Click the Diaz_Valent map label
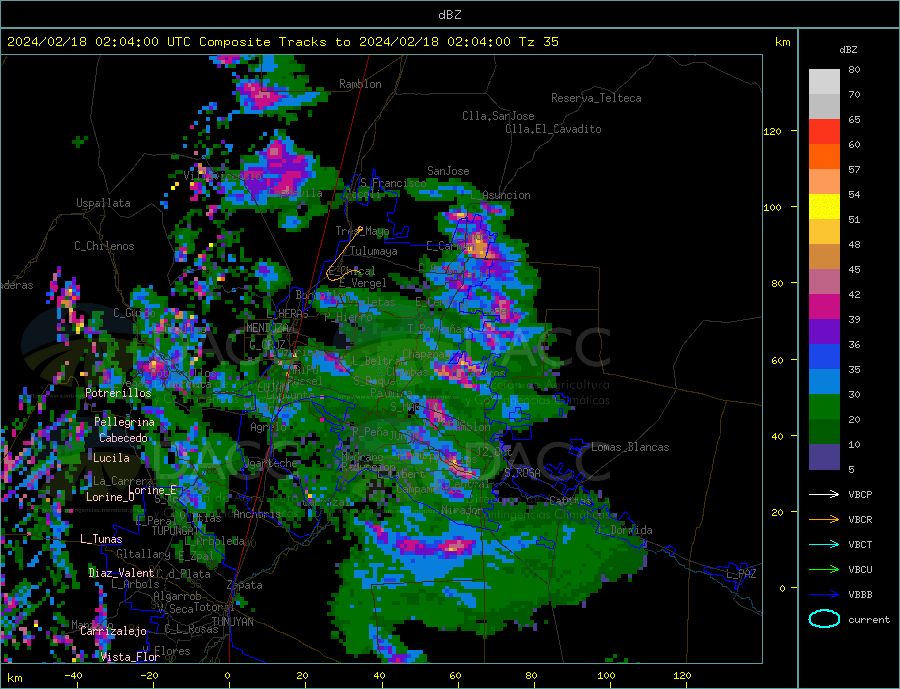 pos(121,573)
